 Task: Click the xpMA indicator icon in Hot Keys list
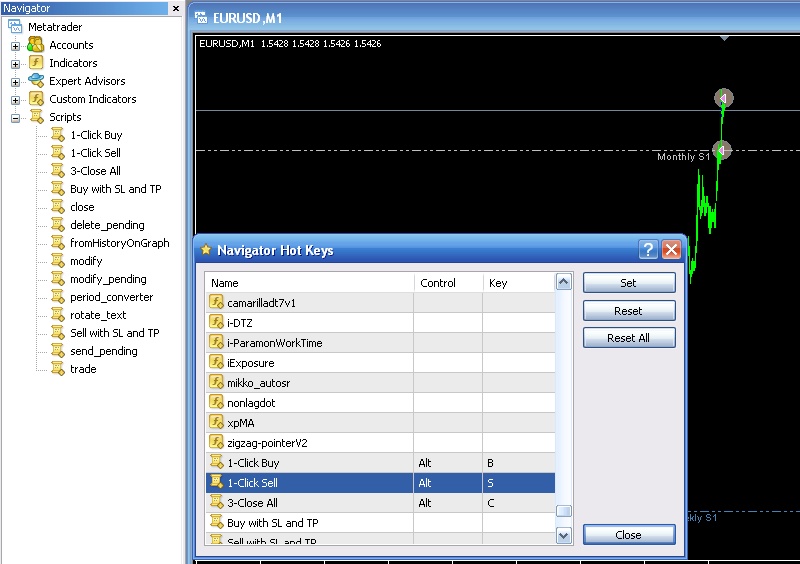216,422
